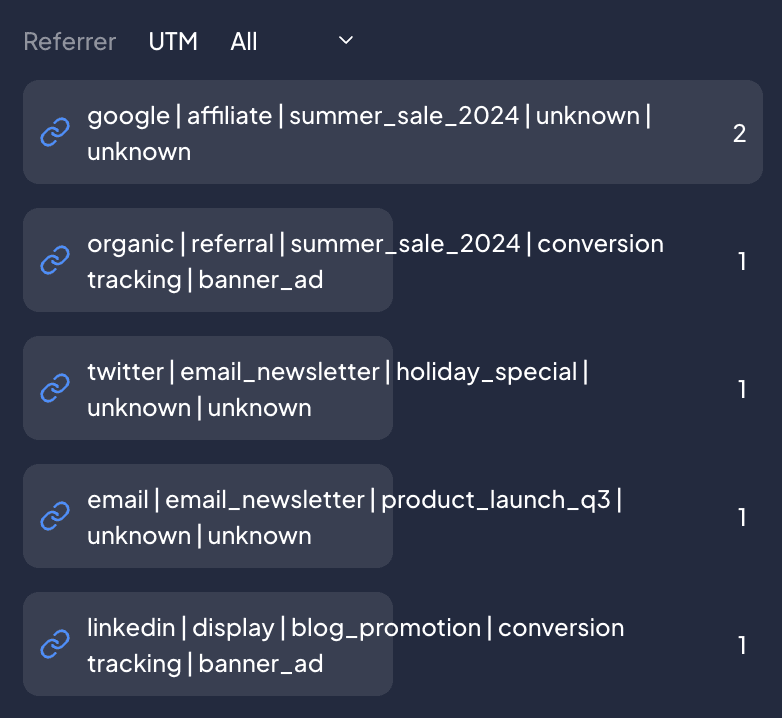Click the count 1 on linkedin row
Image resolution: width=782 pixels, height=718 pixels.
point(742,645)
